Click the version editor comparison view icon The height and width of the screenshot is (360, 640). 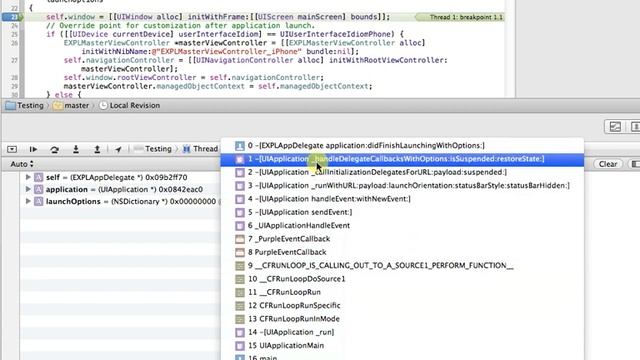pos(615,127)
